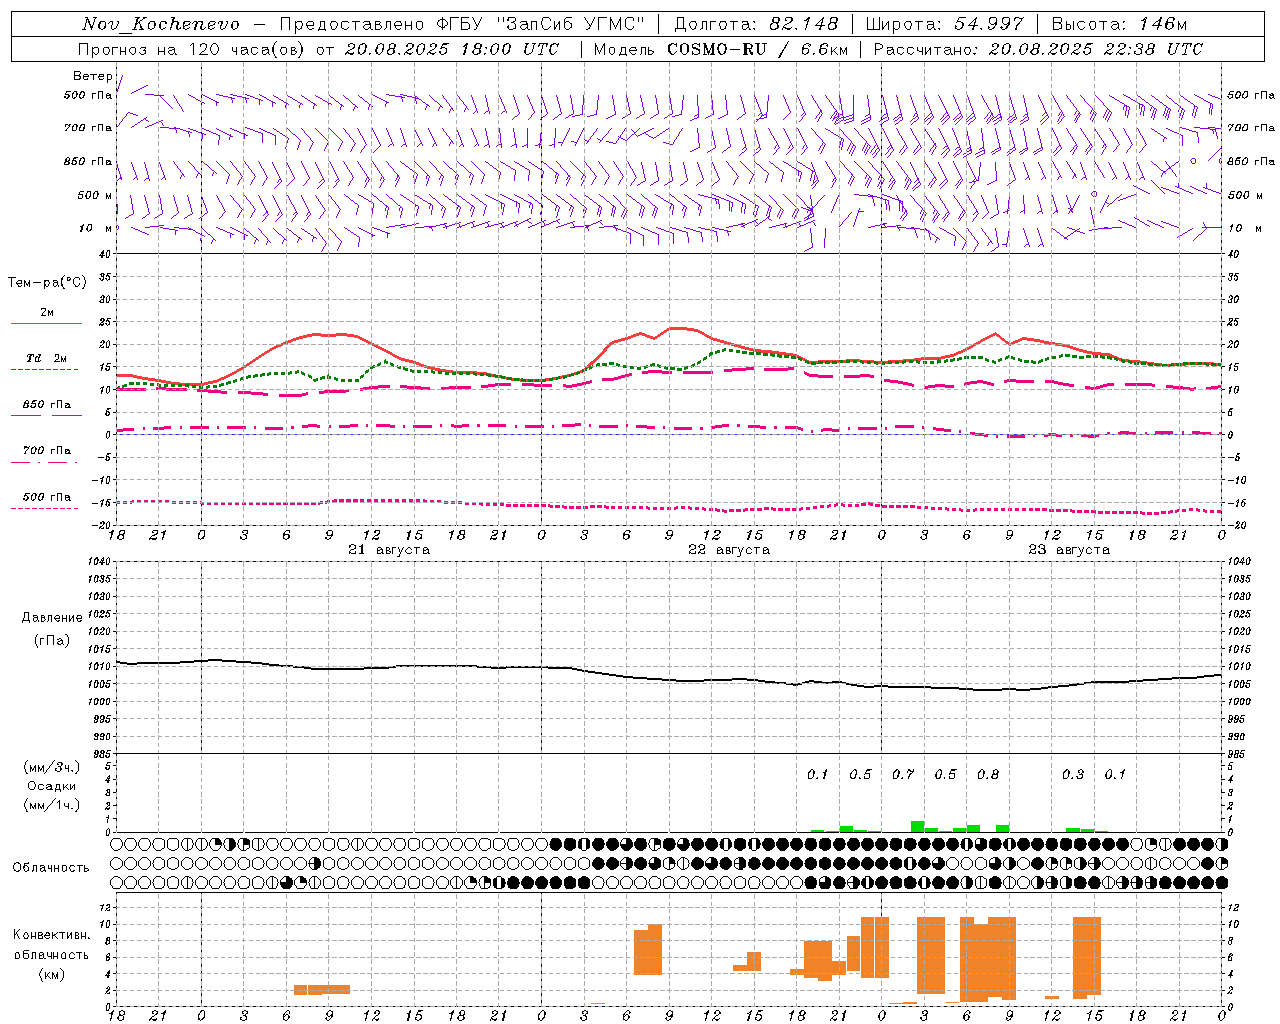Click the '22 августа' date label
1280x1024 pixels.
pyautogui.click(x=729, y=550)
